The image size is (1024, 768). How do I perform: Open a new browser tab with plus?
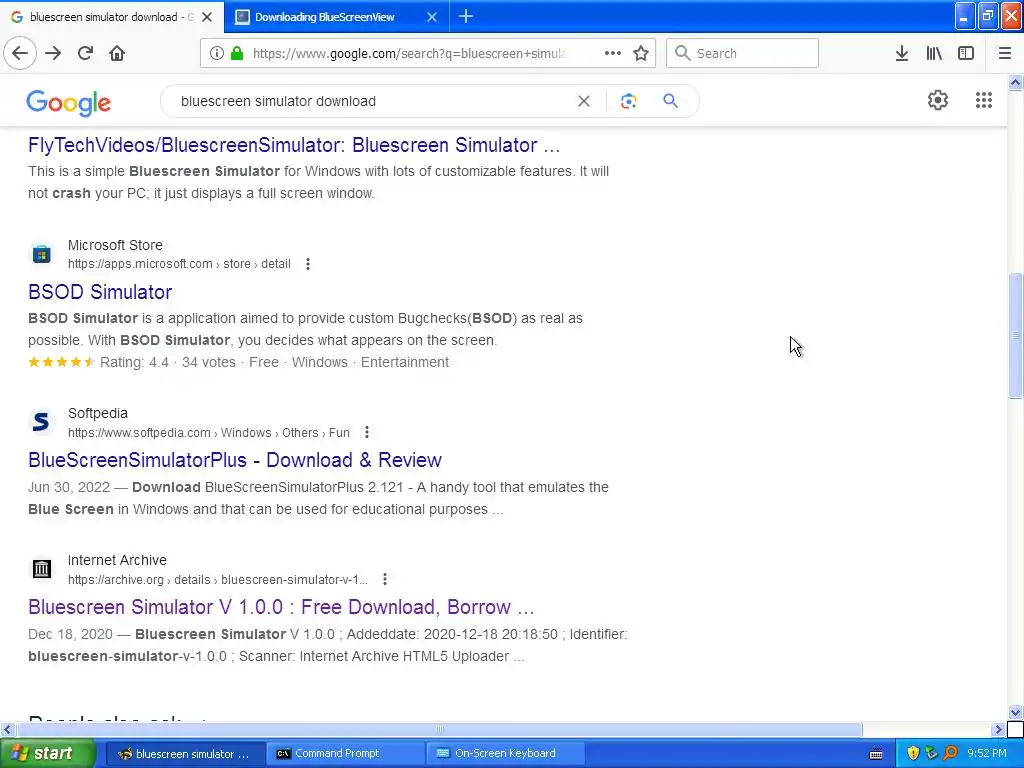pyautogui.click(x=466, y=17)
